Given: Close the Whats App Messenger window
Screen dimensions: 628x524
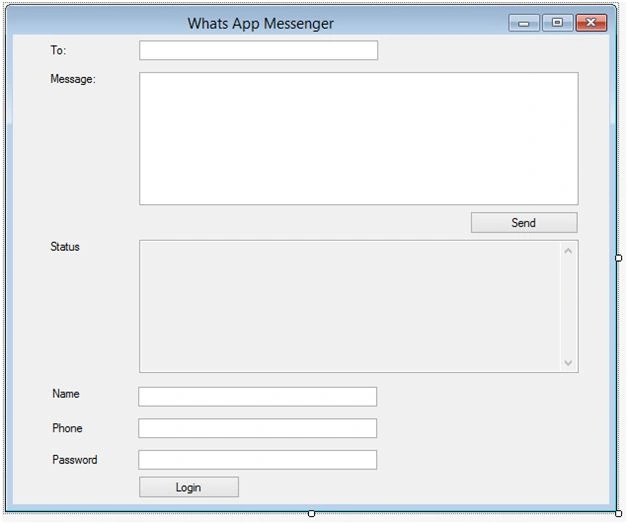Looking at the screenshot, I should tap(591, 23).
